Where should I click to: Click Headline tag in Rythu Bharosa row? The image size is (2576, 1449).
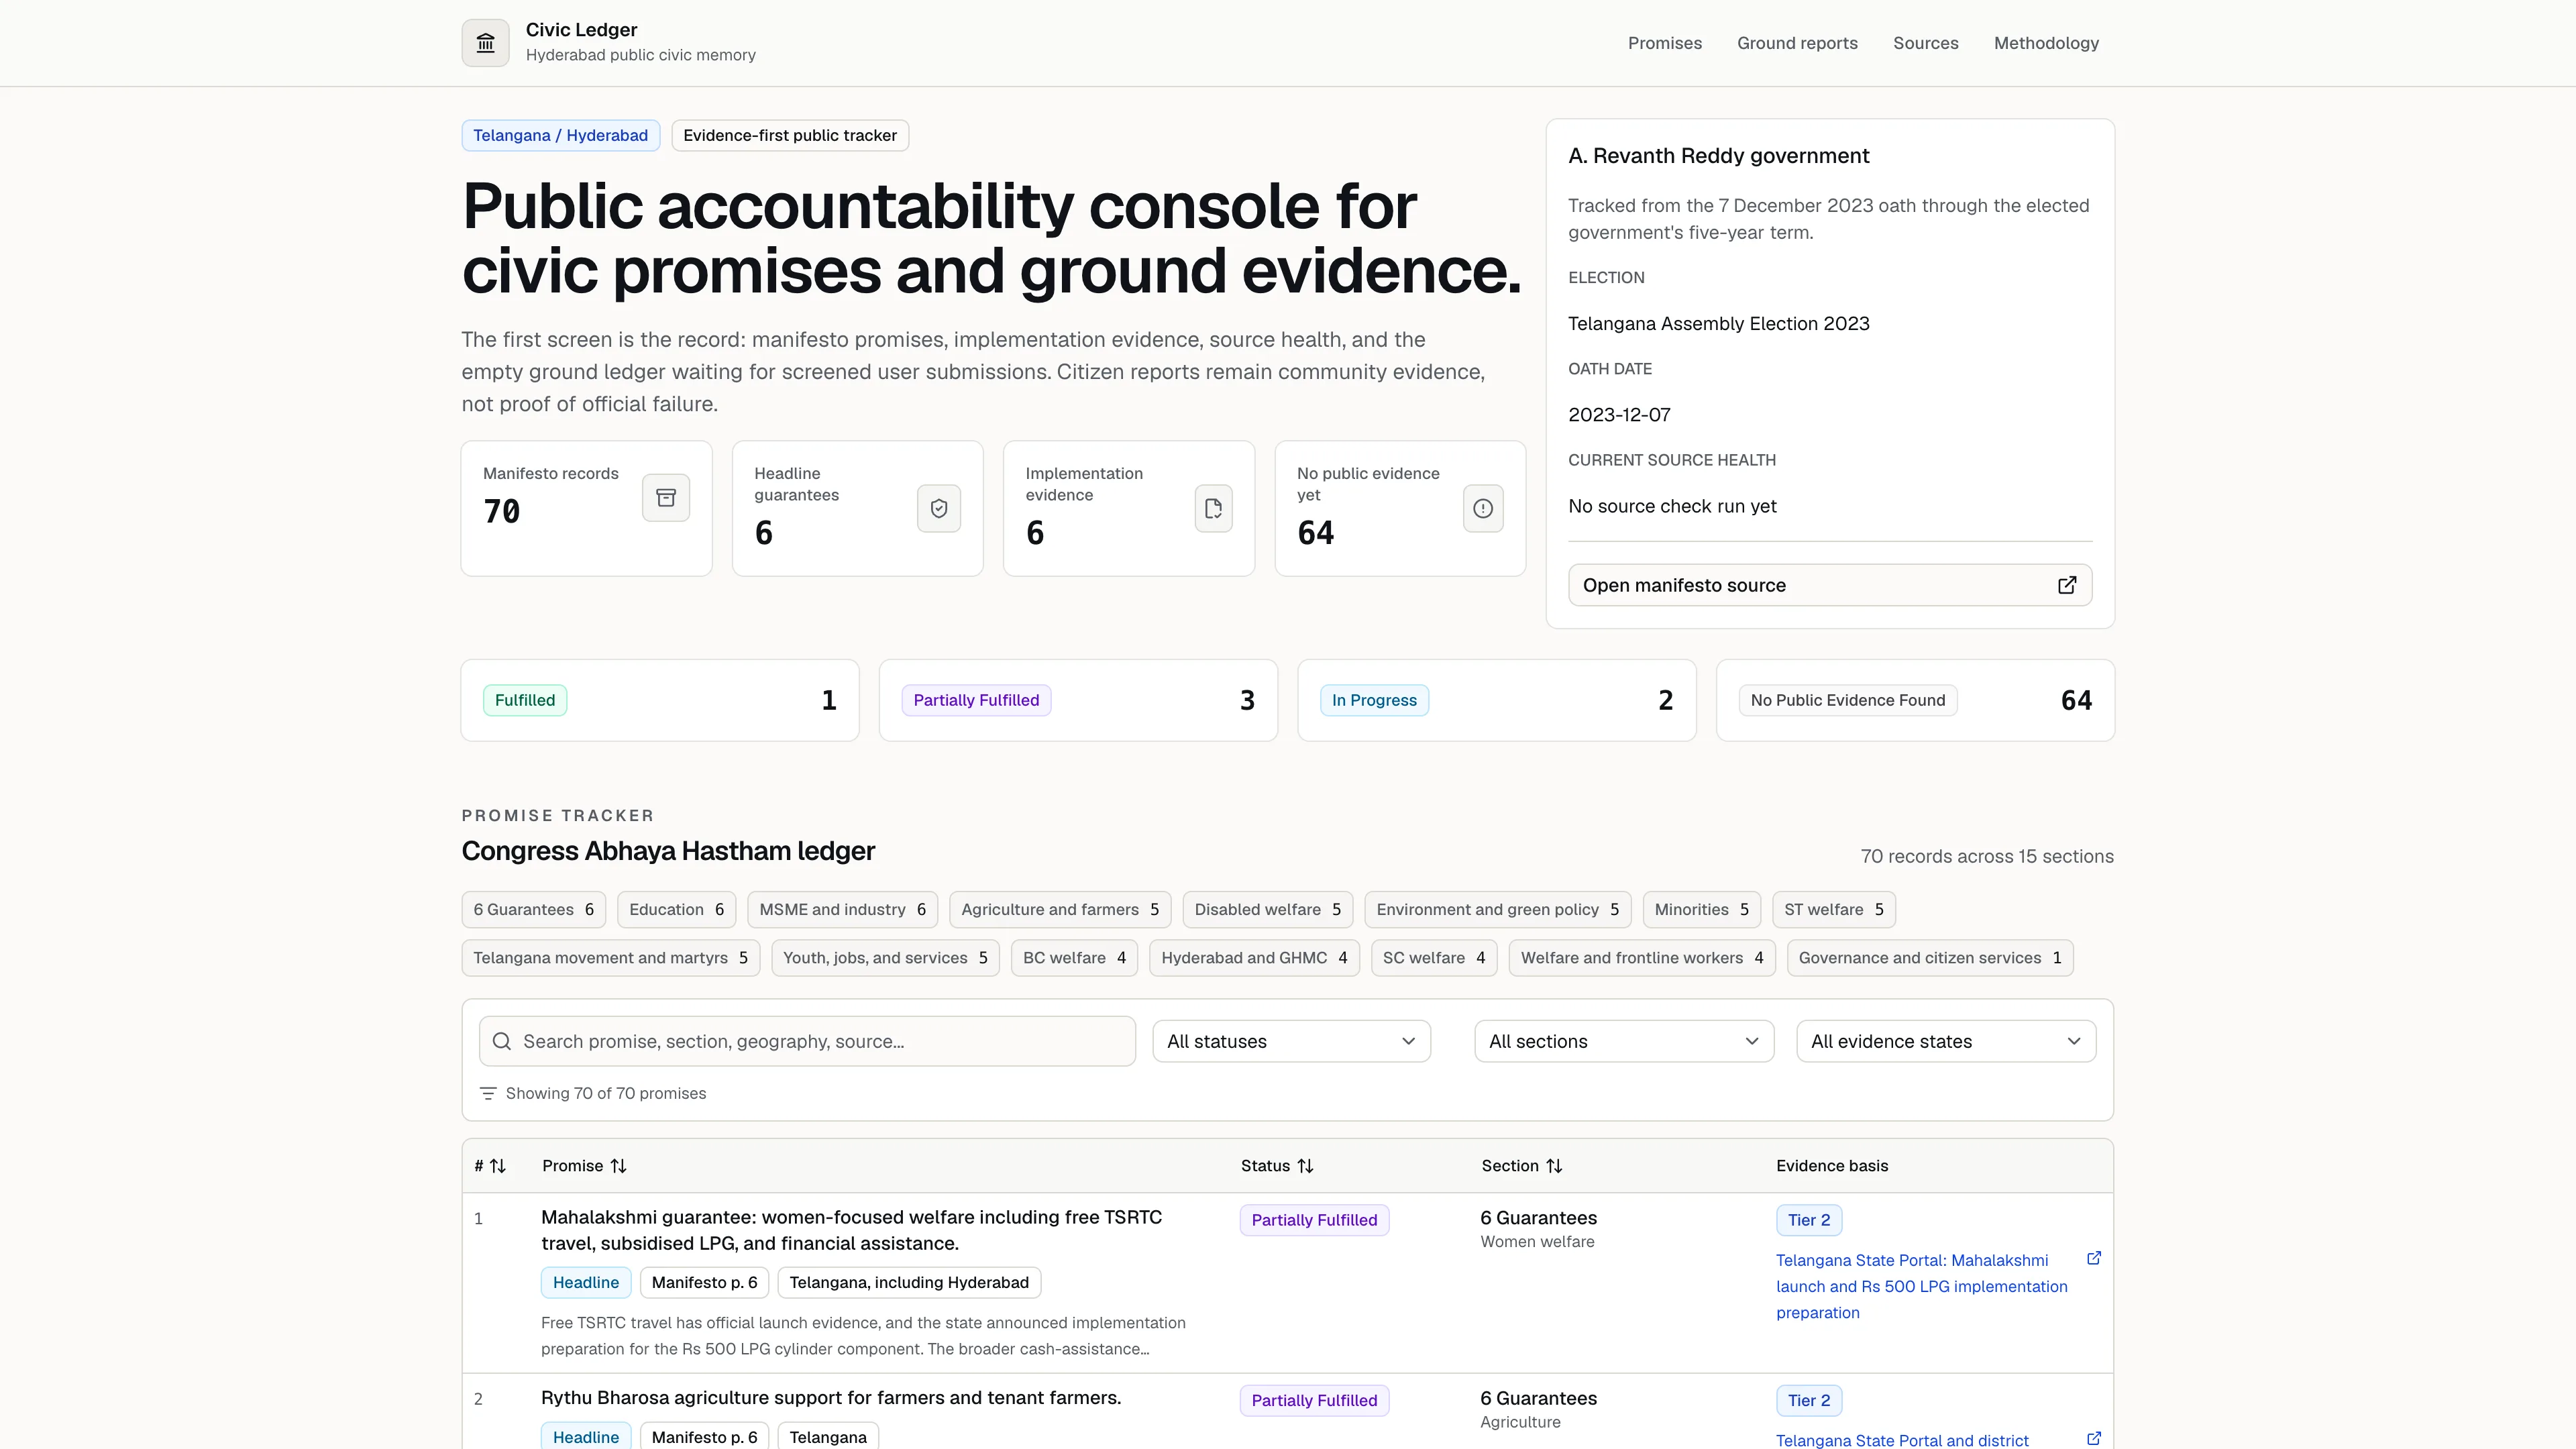tap(586, 1436)
